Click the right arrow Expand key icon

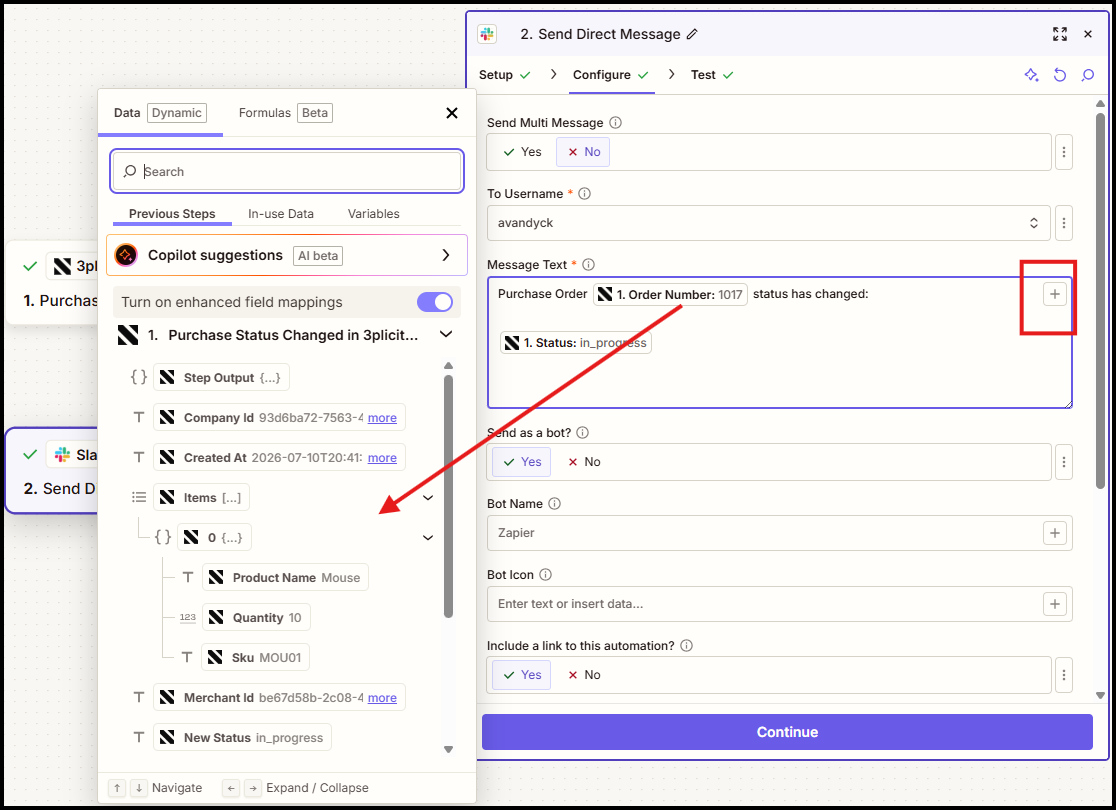point(253,788)
